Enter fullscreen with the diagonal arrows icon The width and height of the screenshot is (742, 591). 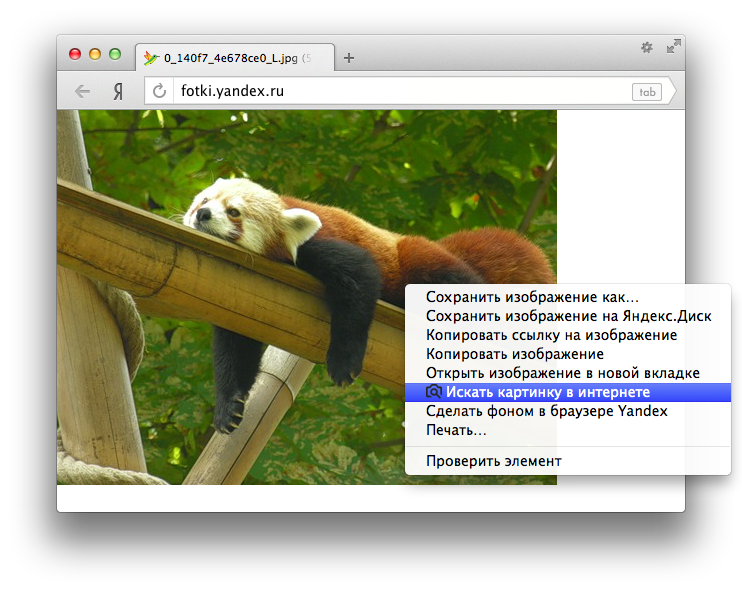(673, 46)
